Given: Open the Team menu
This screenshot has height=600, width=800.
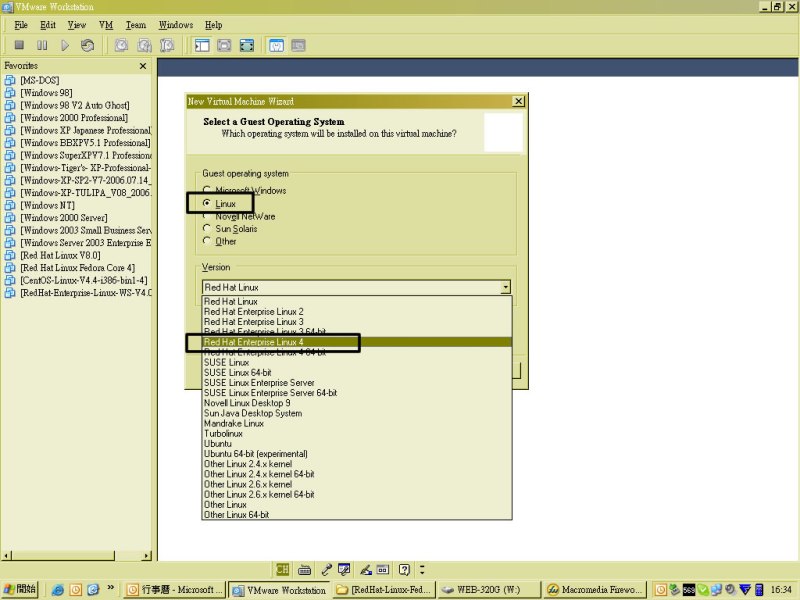Looking at the screenshot, I should [x=136, y=25].
